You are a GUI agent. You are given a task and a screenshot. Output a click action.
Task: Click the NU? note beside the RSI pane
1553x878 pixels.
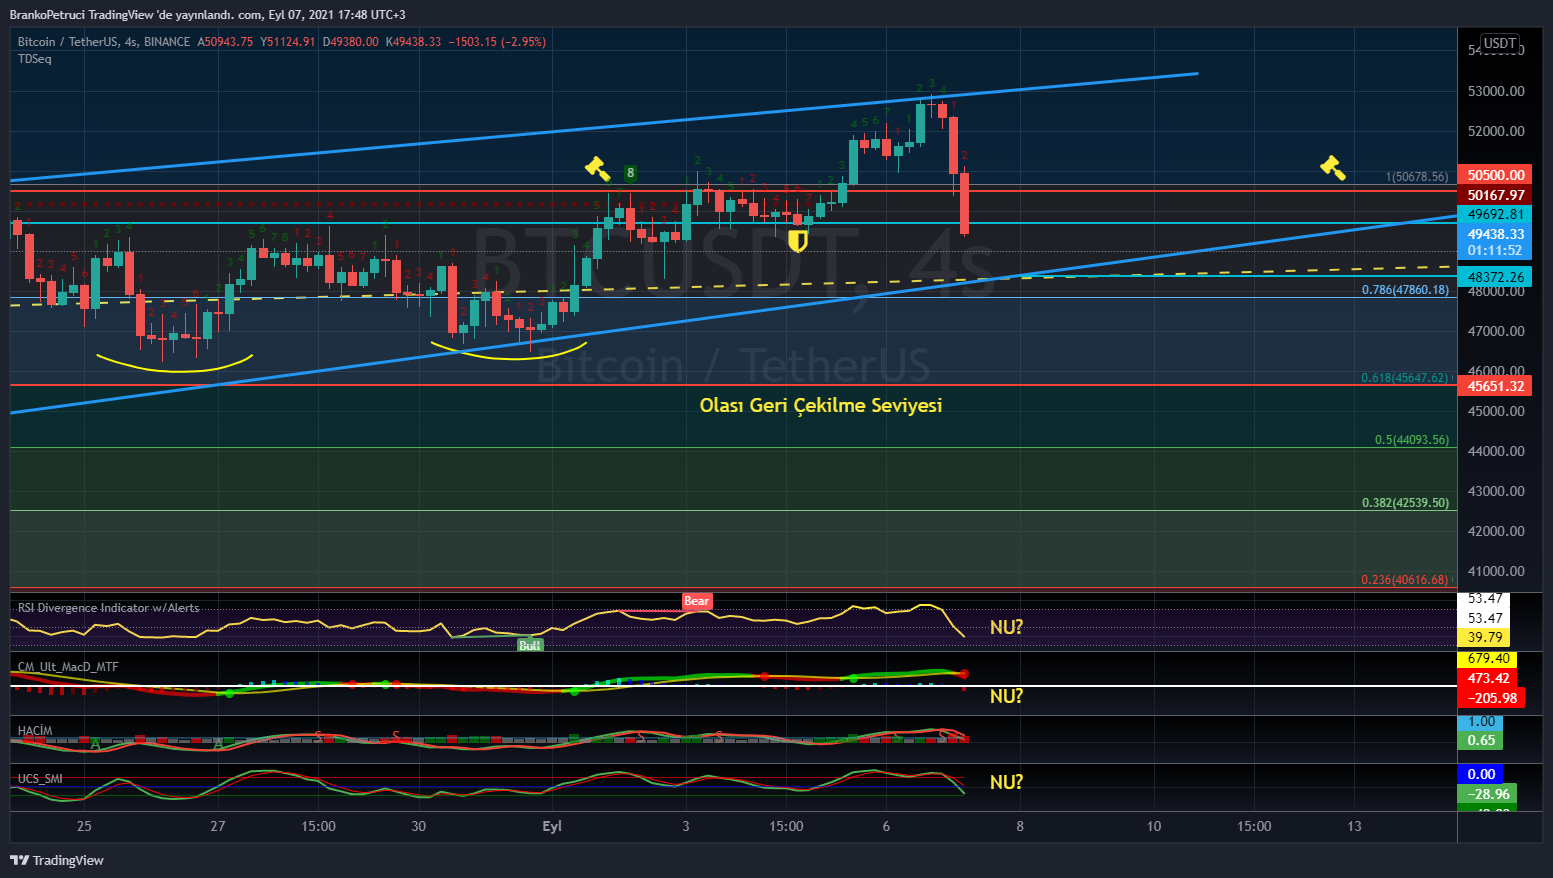tap(1006, 627)
